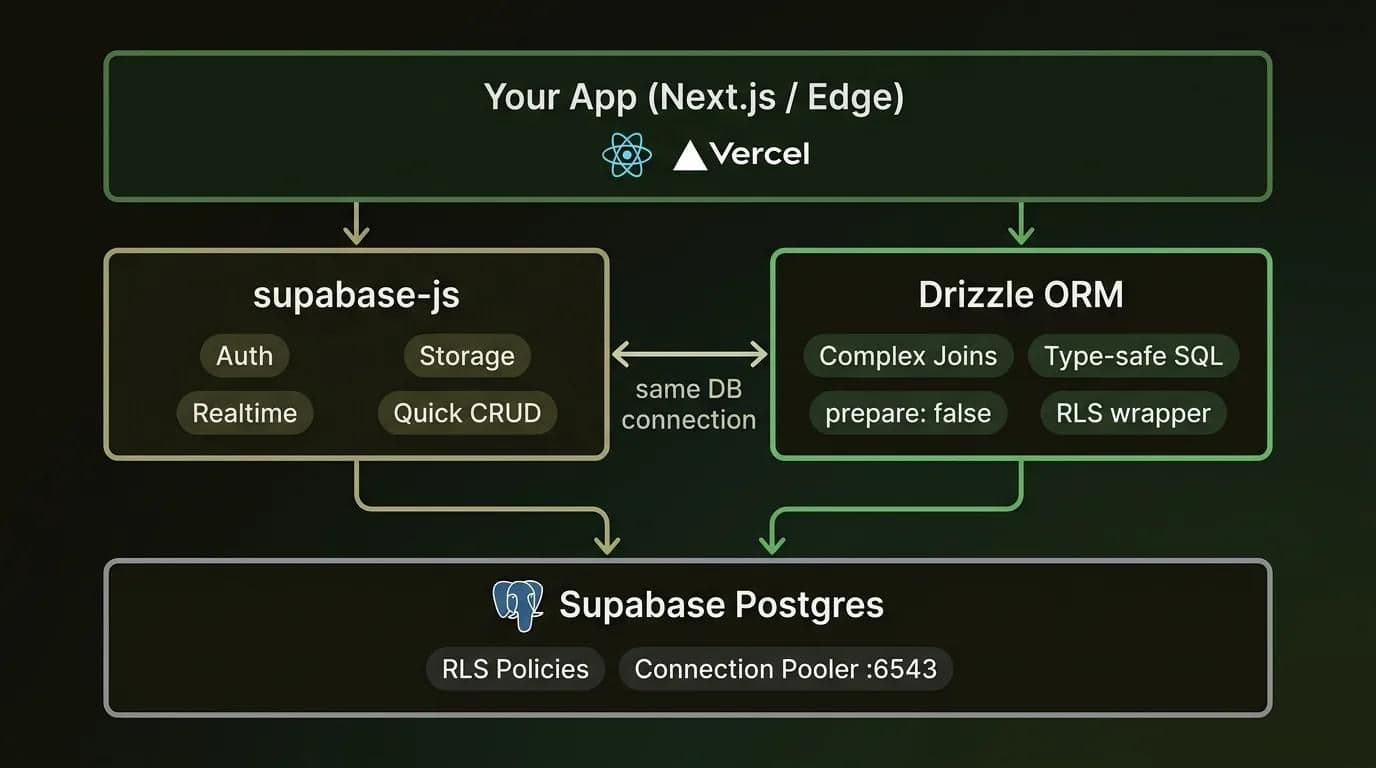Click the Connection Pooler :6543 pill
1376x768 pixels.
pyautogui.click(x=786, y=669)
